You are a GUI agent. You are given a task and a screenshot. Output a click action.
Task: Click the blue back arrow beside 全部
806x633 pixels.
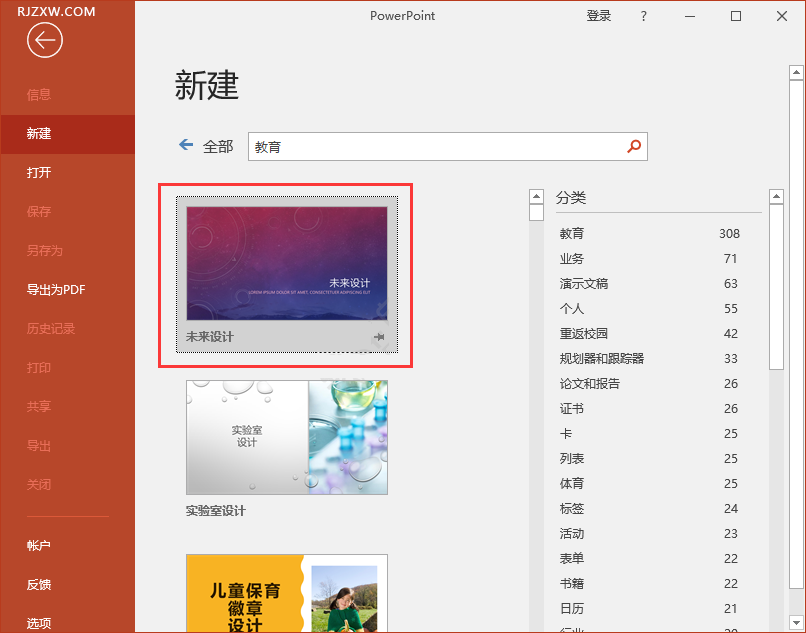click(x=185, y=145)
